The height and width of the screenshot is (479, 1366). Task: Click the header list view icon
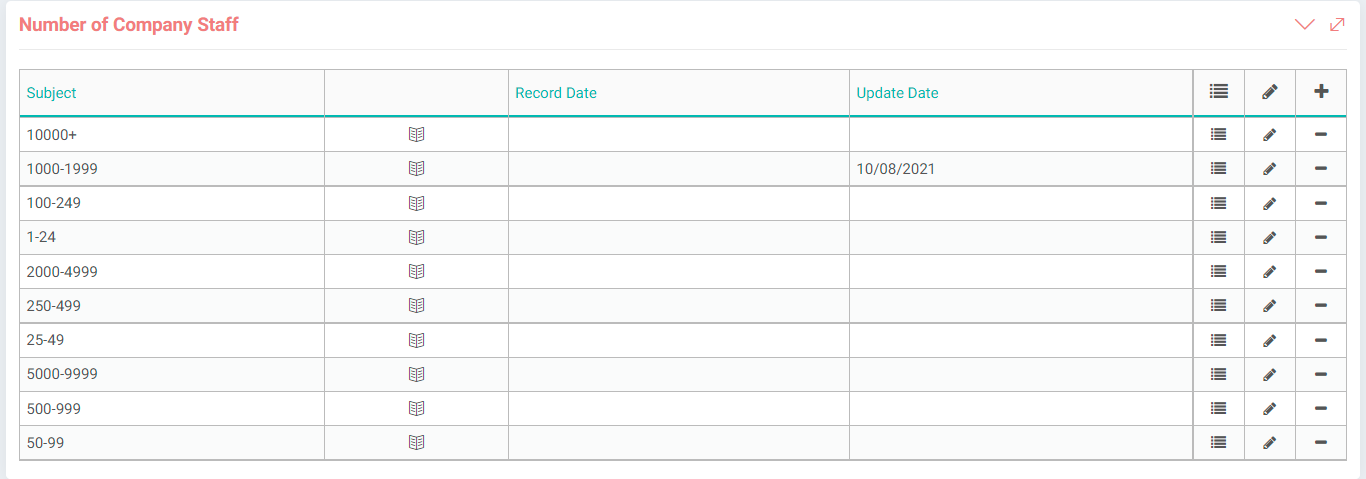(x=1218, y=91)
